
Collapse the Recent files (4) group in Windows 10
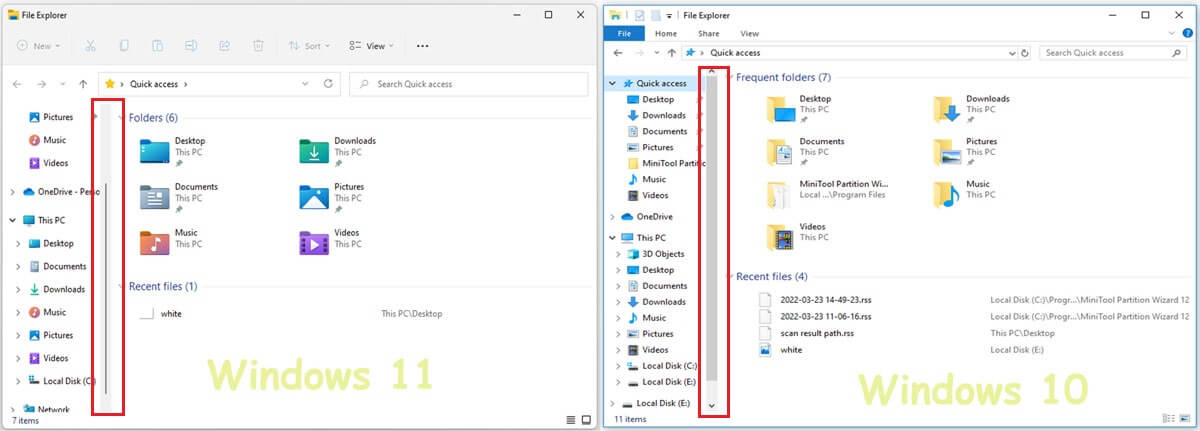coord(729,276)
